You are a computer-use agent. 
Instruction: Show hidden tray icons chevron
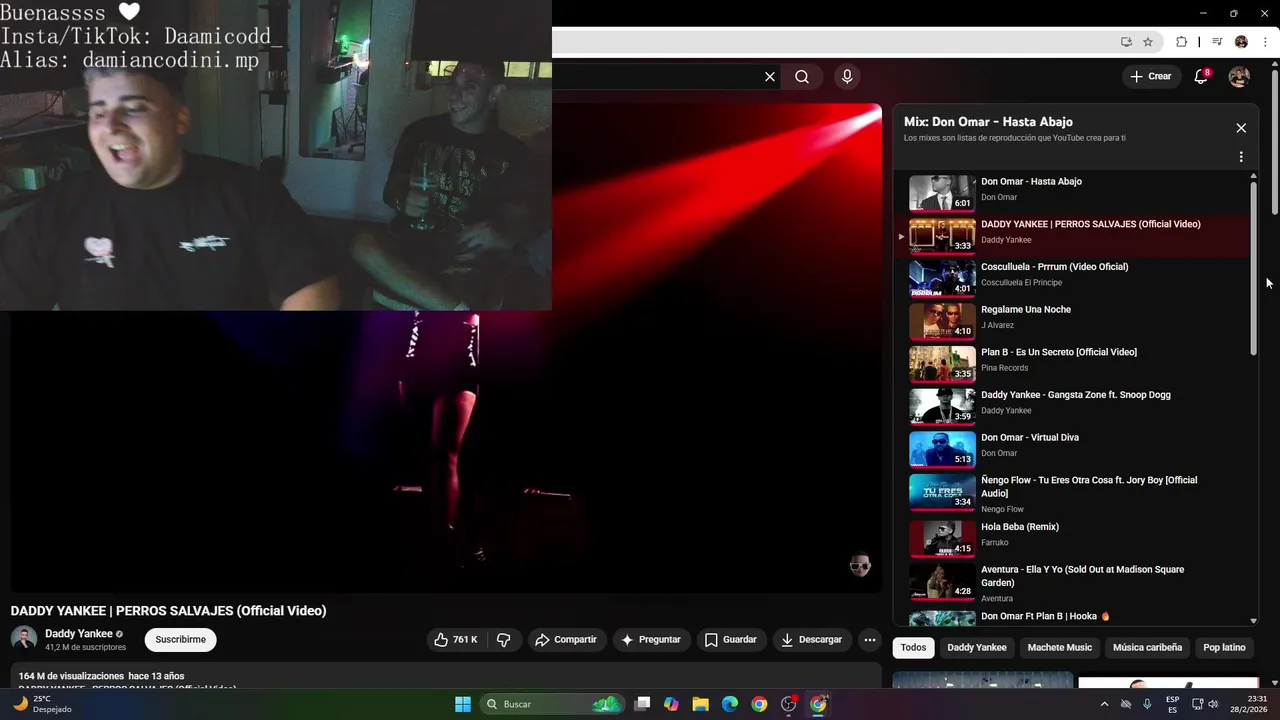pos(1104,704)
